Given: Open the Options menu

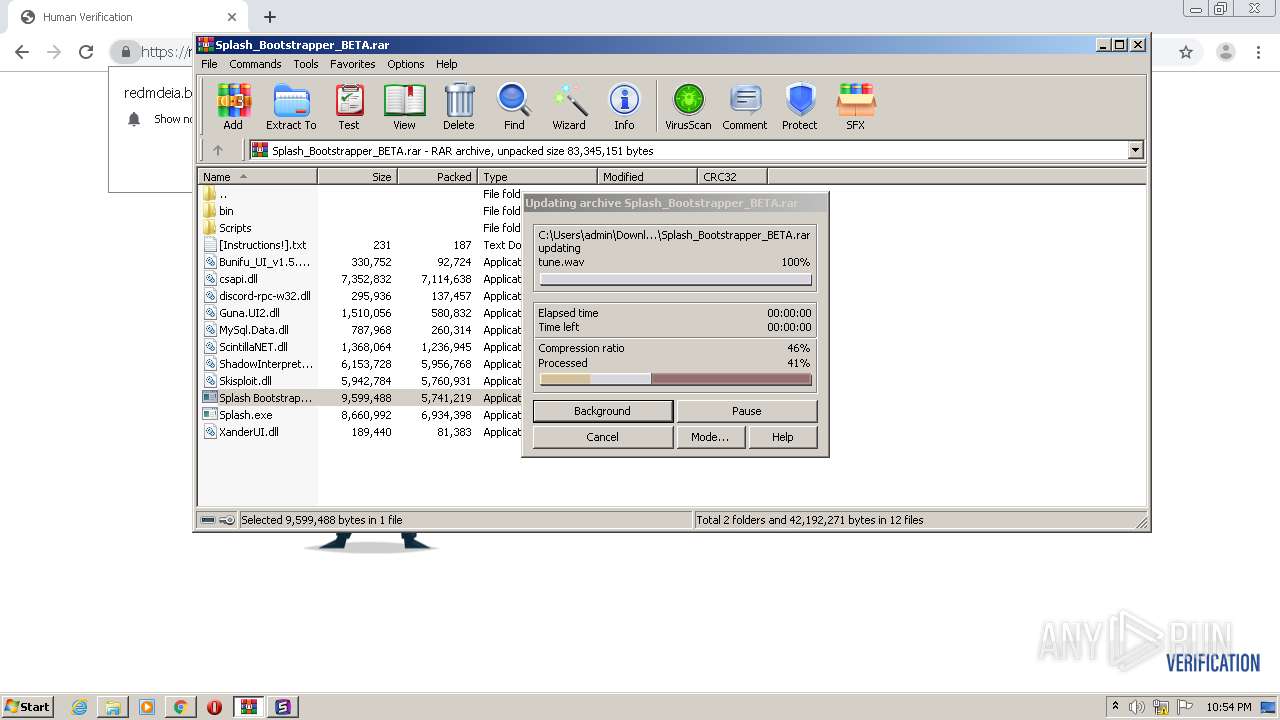Looking at the screenshot, I should (406, 64).
